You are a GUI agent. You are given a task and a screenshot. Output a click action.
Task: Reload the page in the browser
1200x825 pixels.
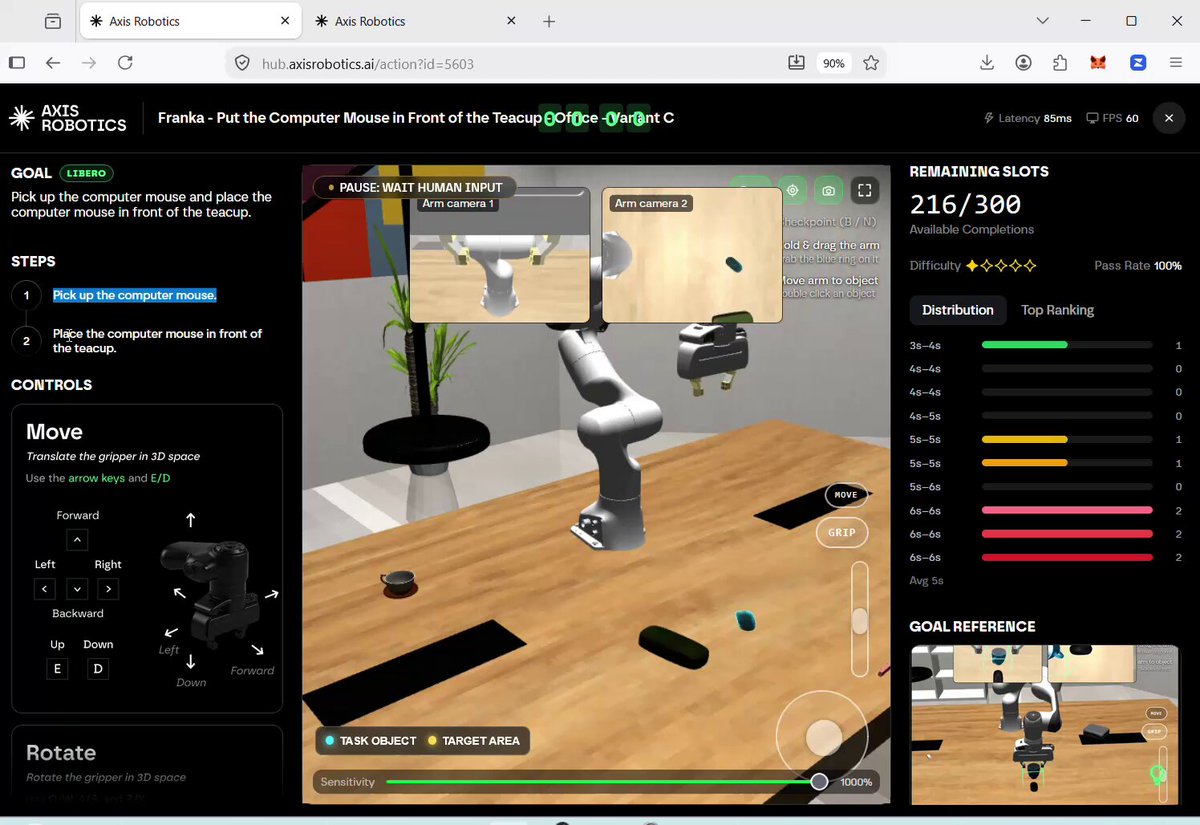(125, 63)
